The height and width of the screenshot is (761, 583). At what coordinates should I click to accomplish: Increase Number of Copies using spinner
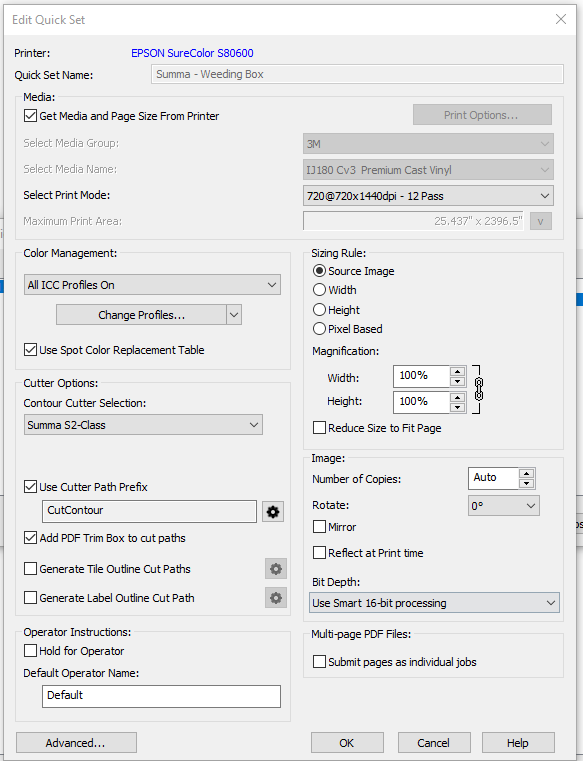tap(526, 473)
